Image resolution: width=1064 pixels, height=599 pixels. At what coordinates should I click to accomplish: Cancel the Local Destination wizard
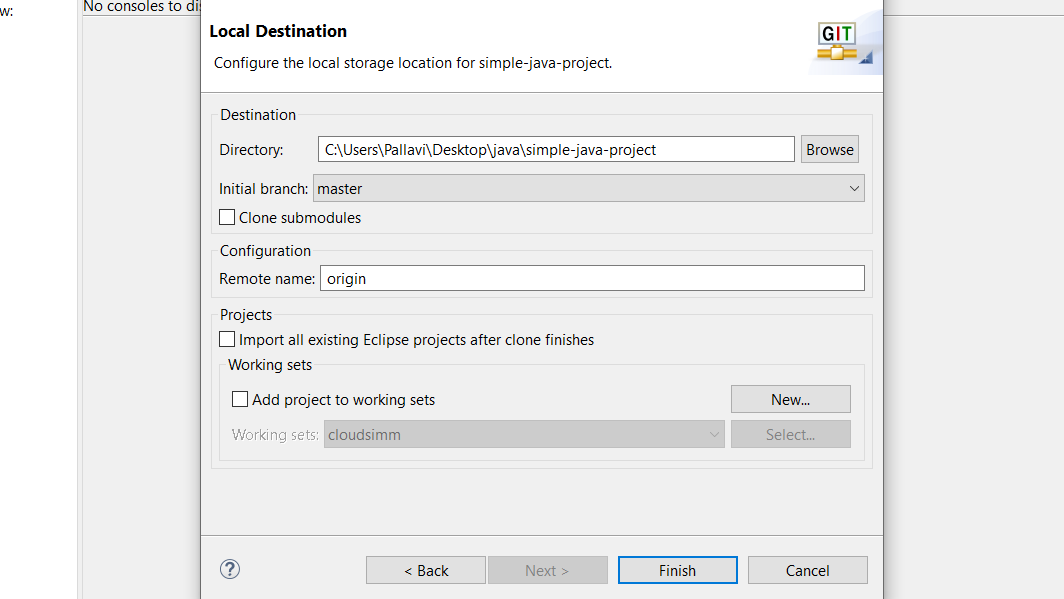[807, 570]
